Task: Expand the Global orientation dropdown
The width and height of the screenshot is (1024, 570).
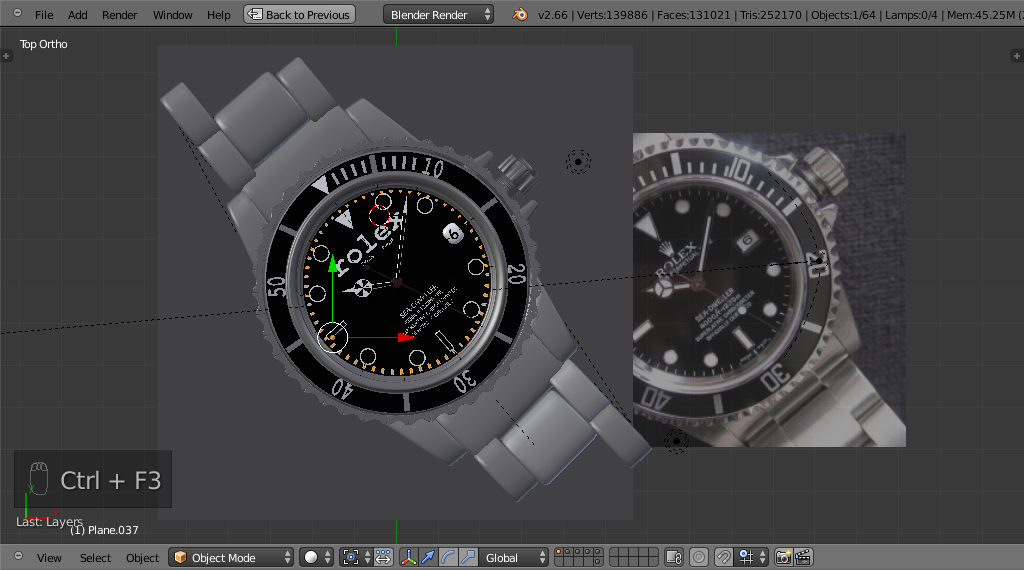Action: click(x=516, y=558)
